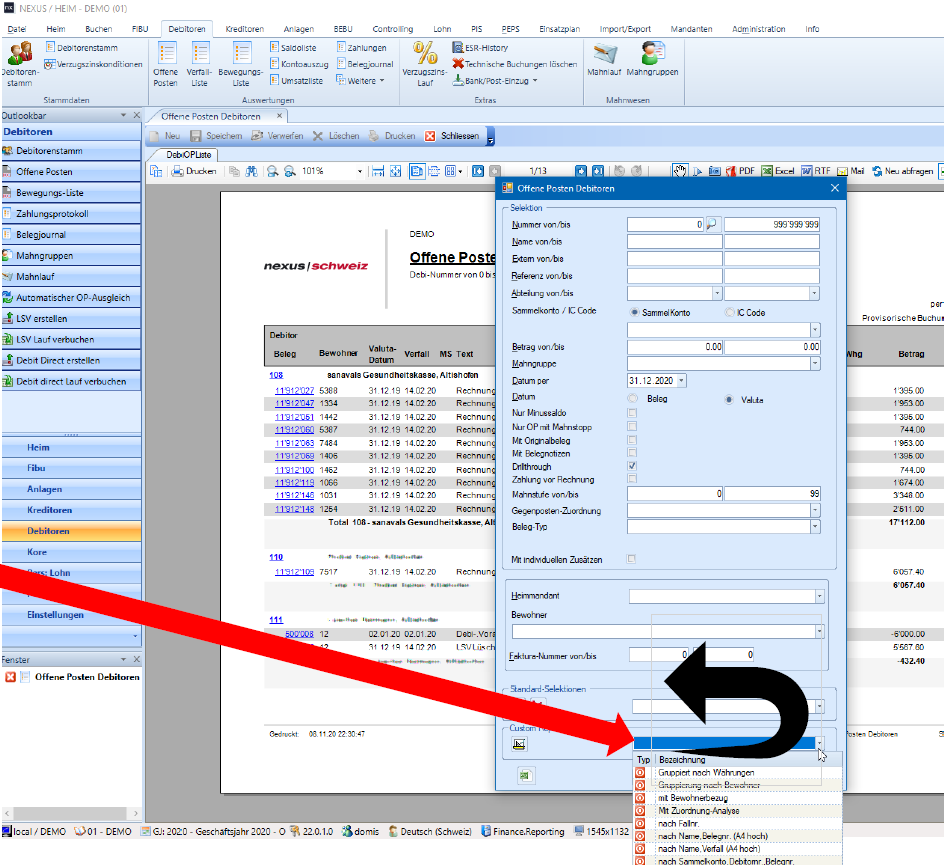Open the Kreditoren ribbon tab
The width and height of the screenshot is (945, 865).
tap(244, 29)
